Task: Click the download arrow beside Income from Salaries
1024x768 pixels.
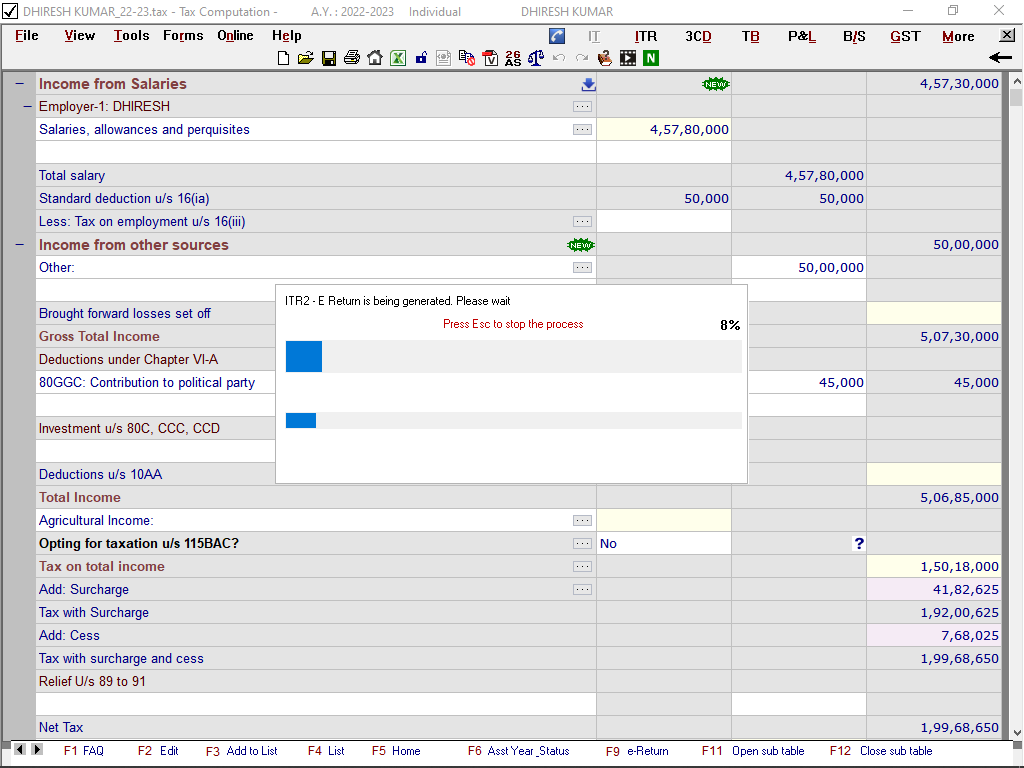Action: pos(588,84)
